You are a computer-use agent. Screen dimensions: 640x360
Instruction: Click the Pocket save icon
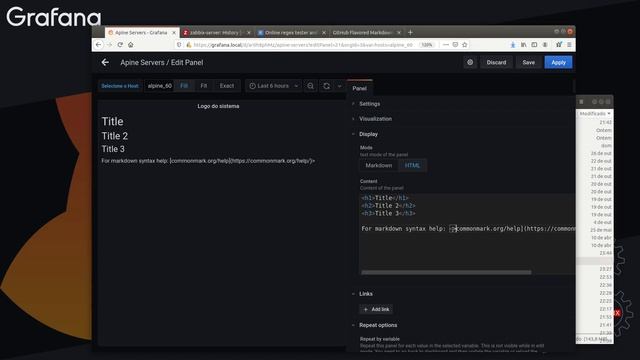(455, 44)
